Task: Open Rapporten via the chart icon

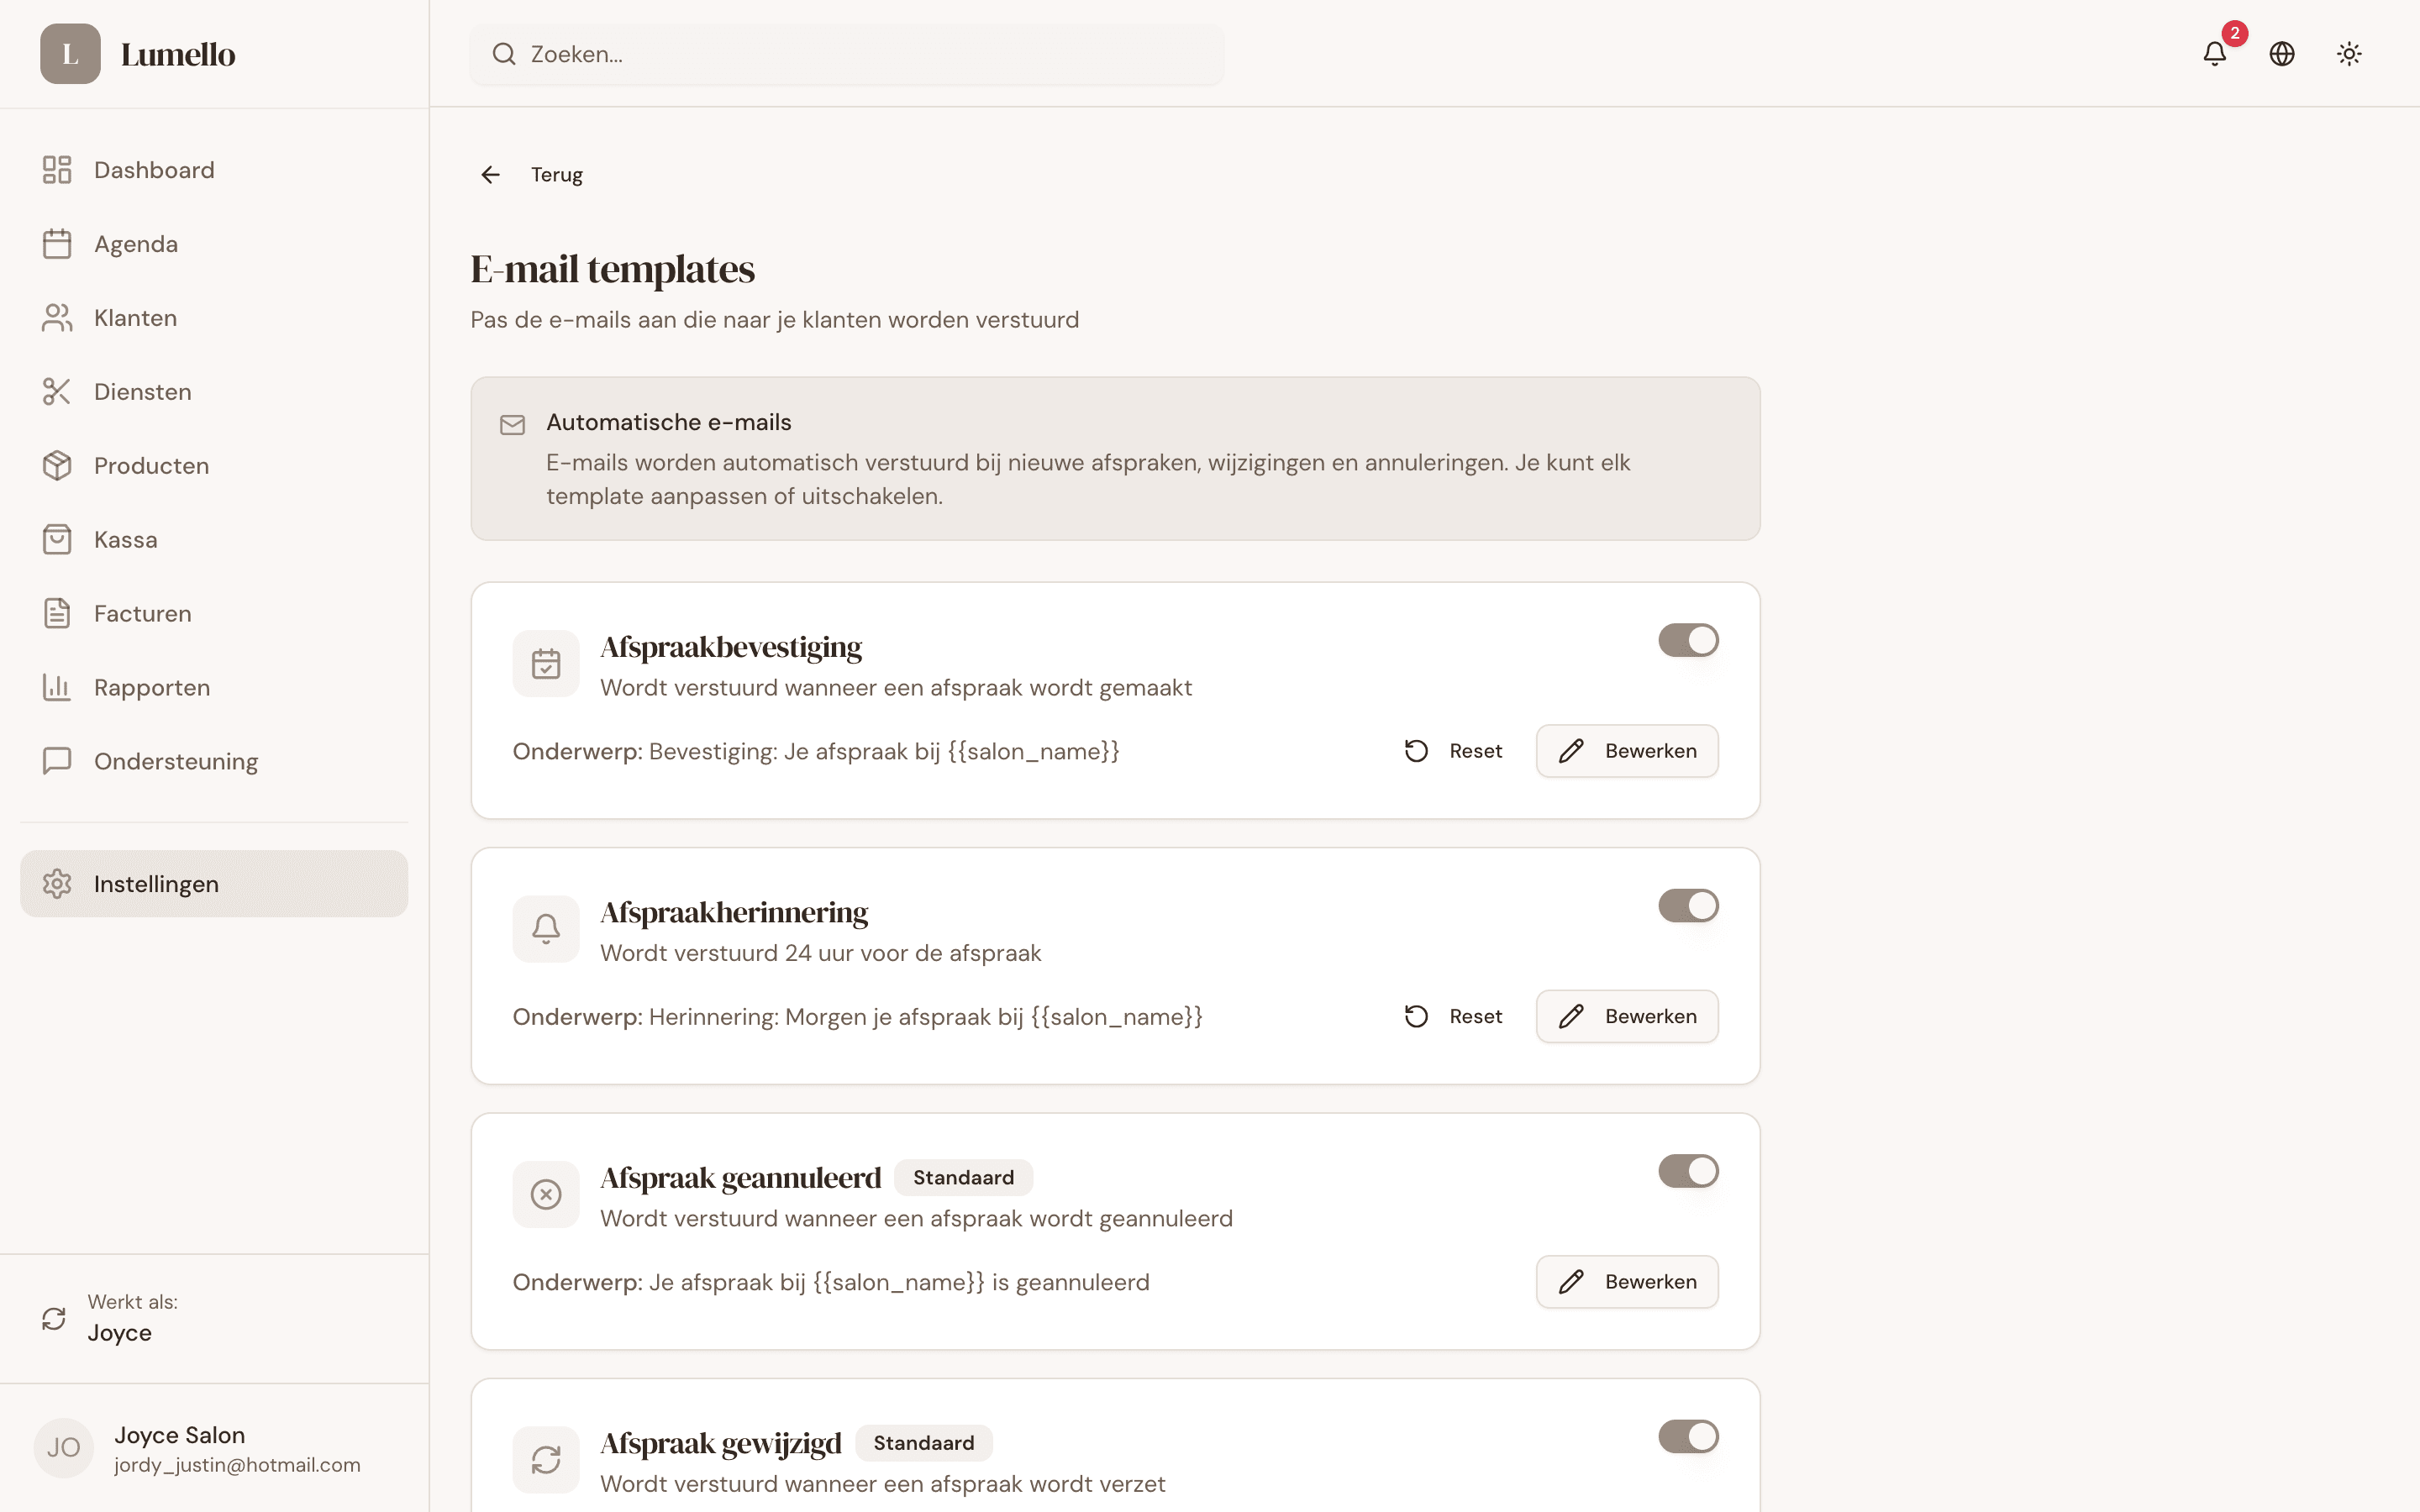Action: click(56, 687)
